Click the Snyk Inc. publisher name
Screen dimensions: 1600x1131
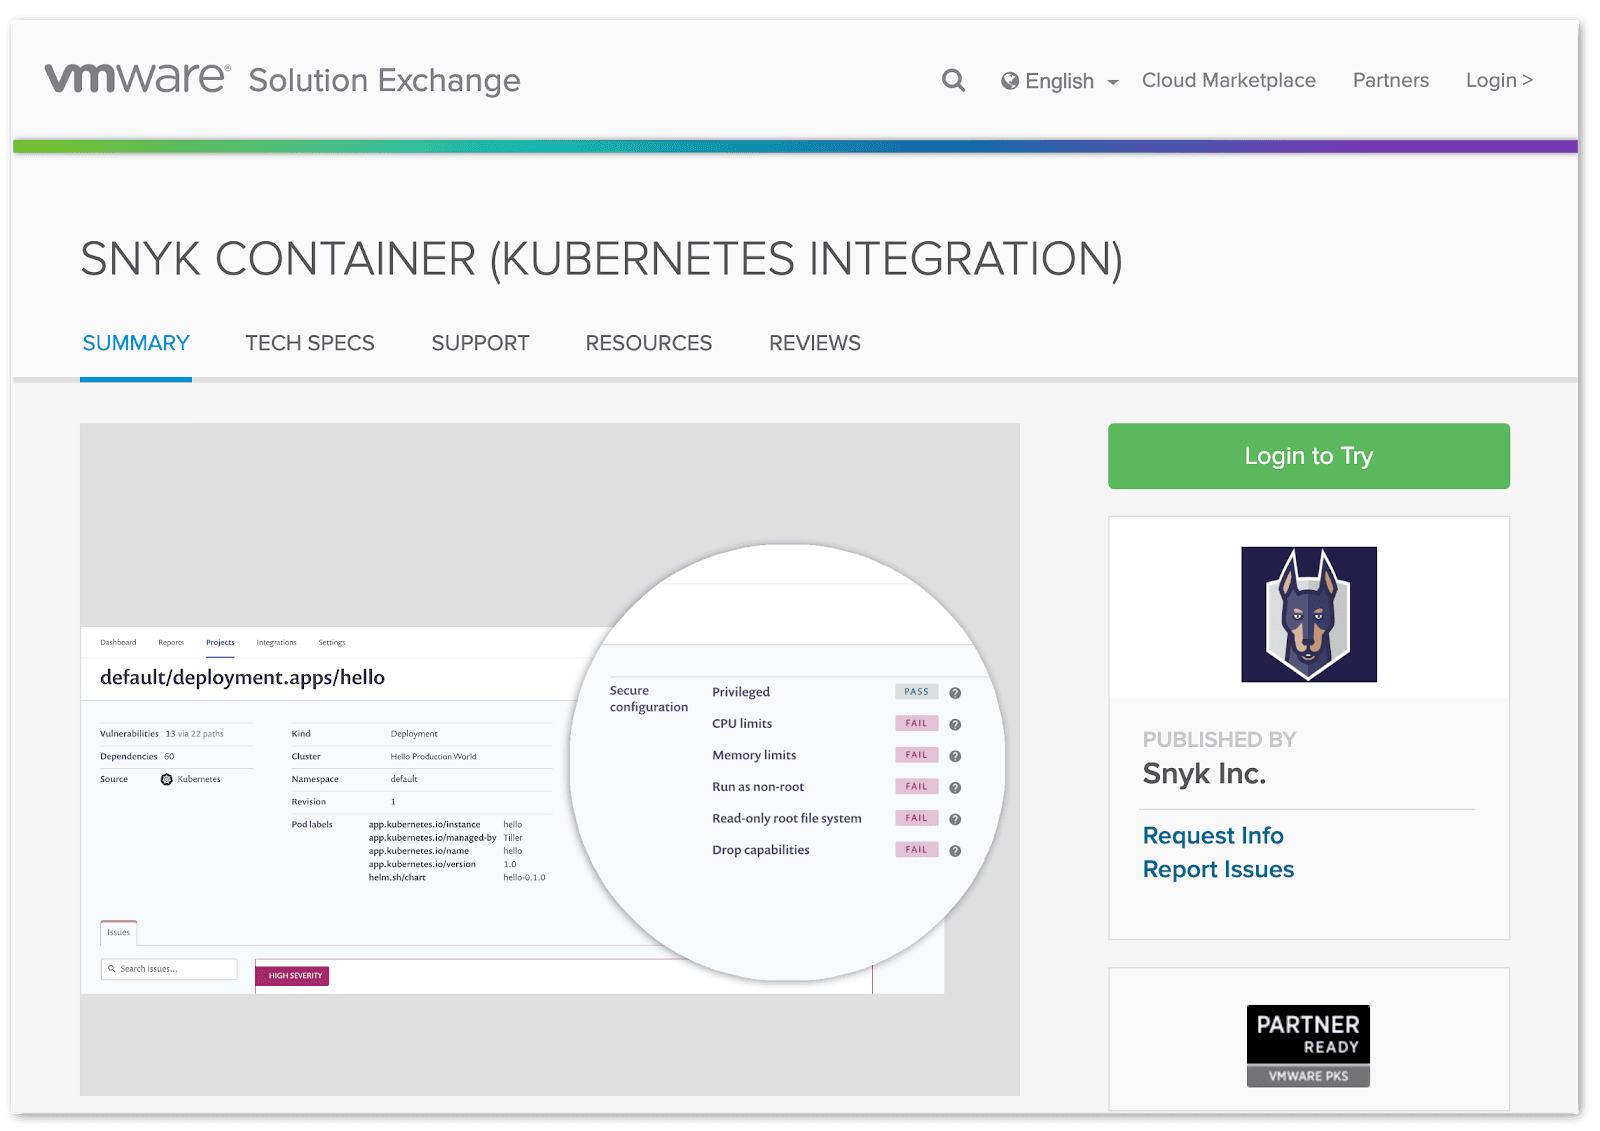(1204, 774)
